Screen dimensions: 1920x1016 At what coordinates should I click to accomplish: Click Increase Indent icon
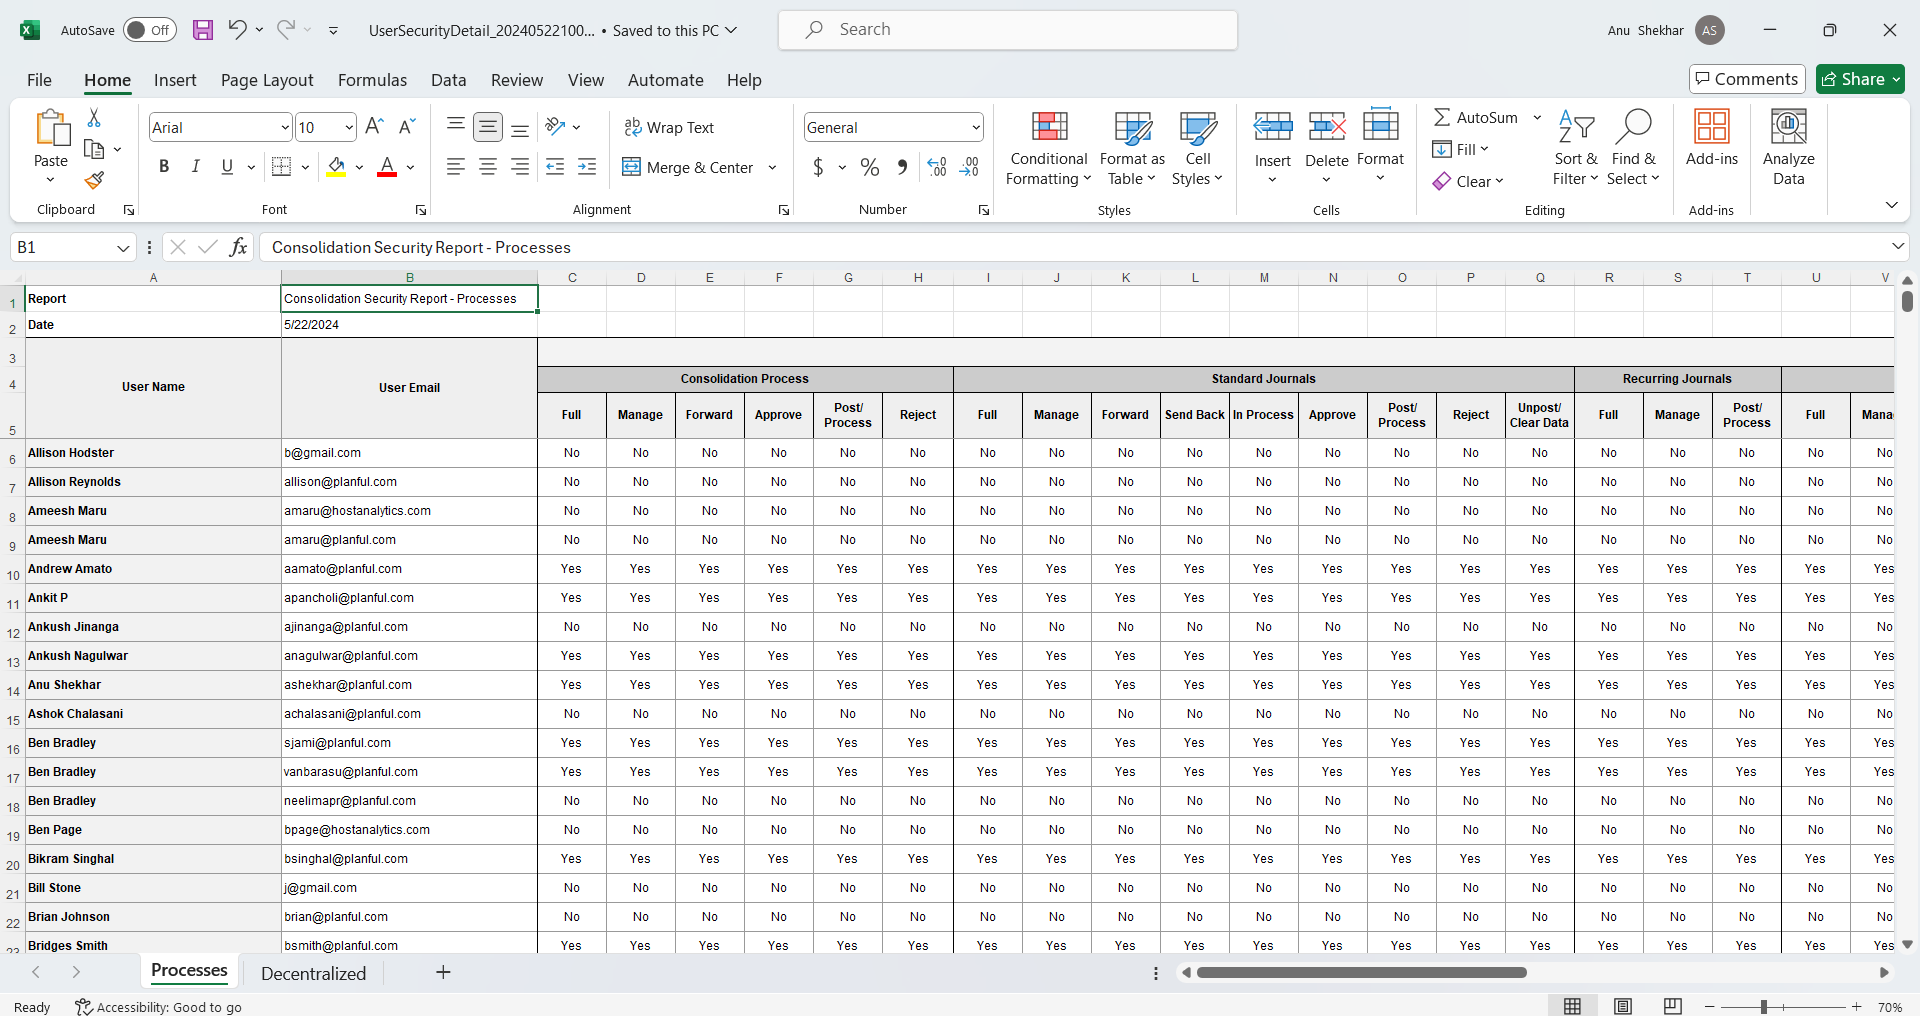(587, 167)
